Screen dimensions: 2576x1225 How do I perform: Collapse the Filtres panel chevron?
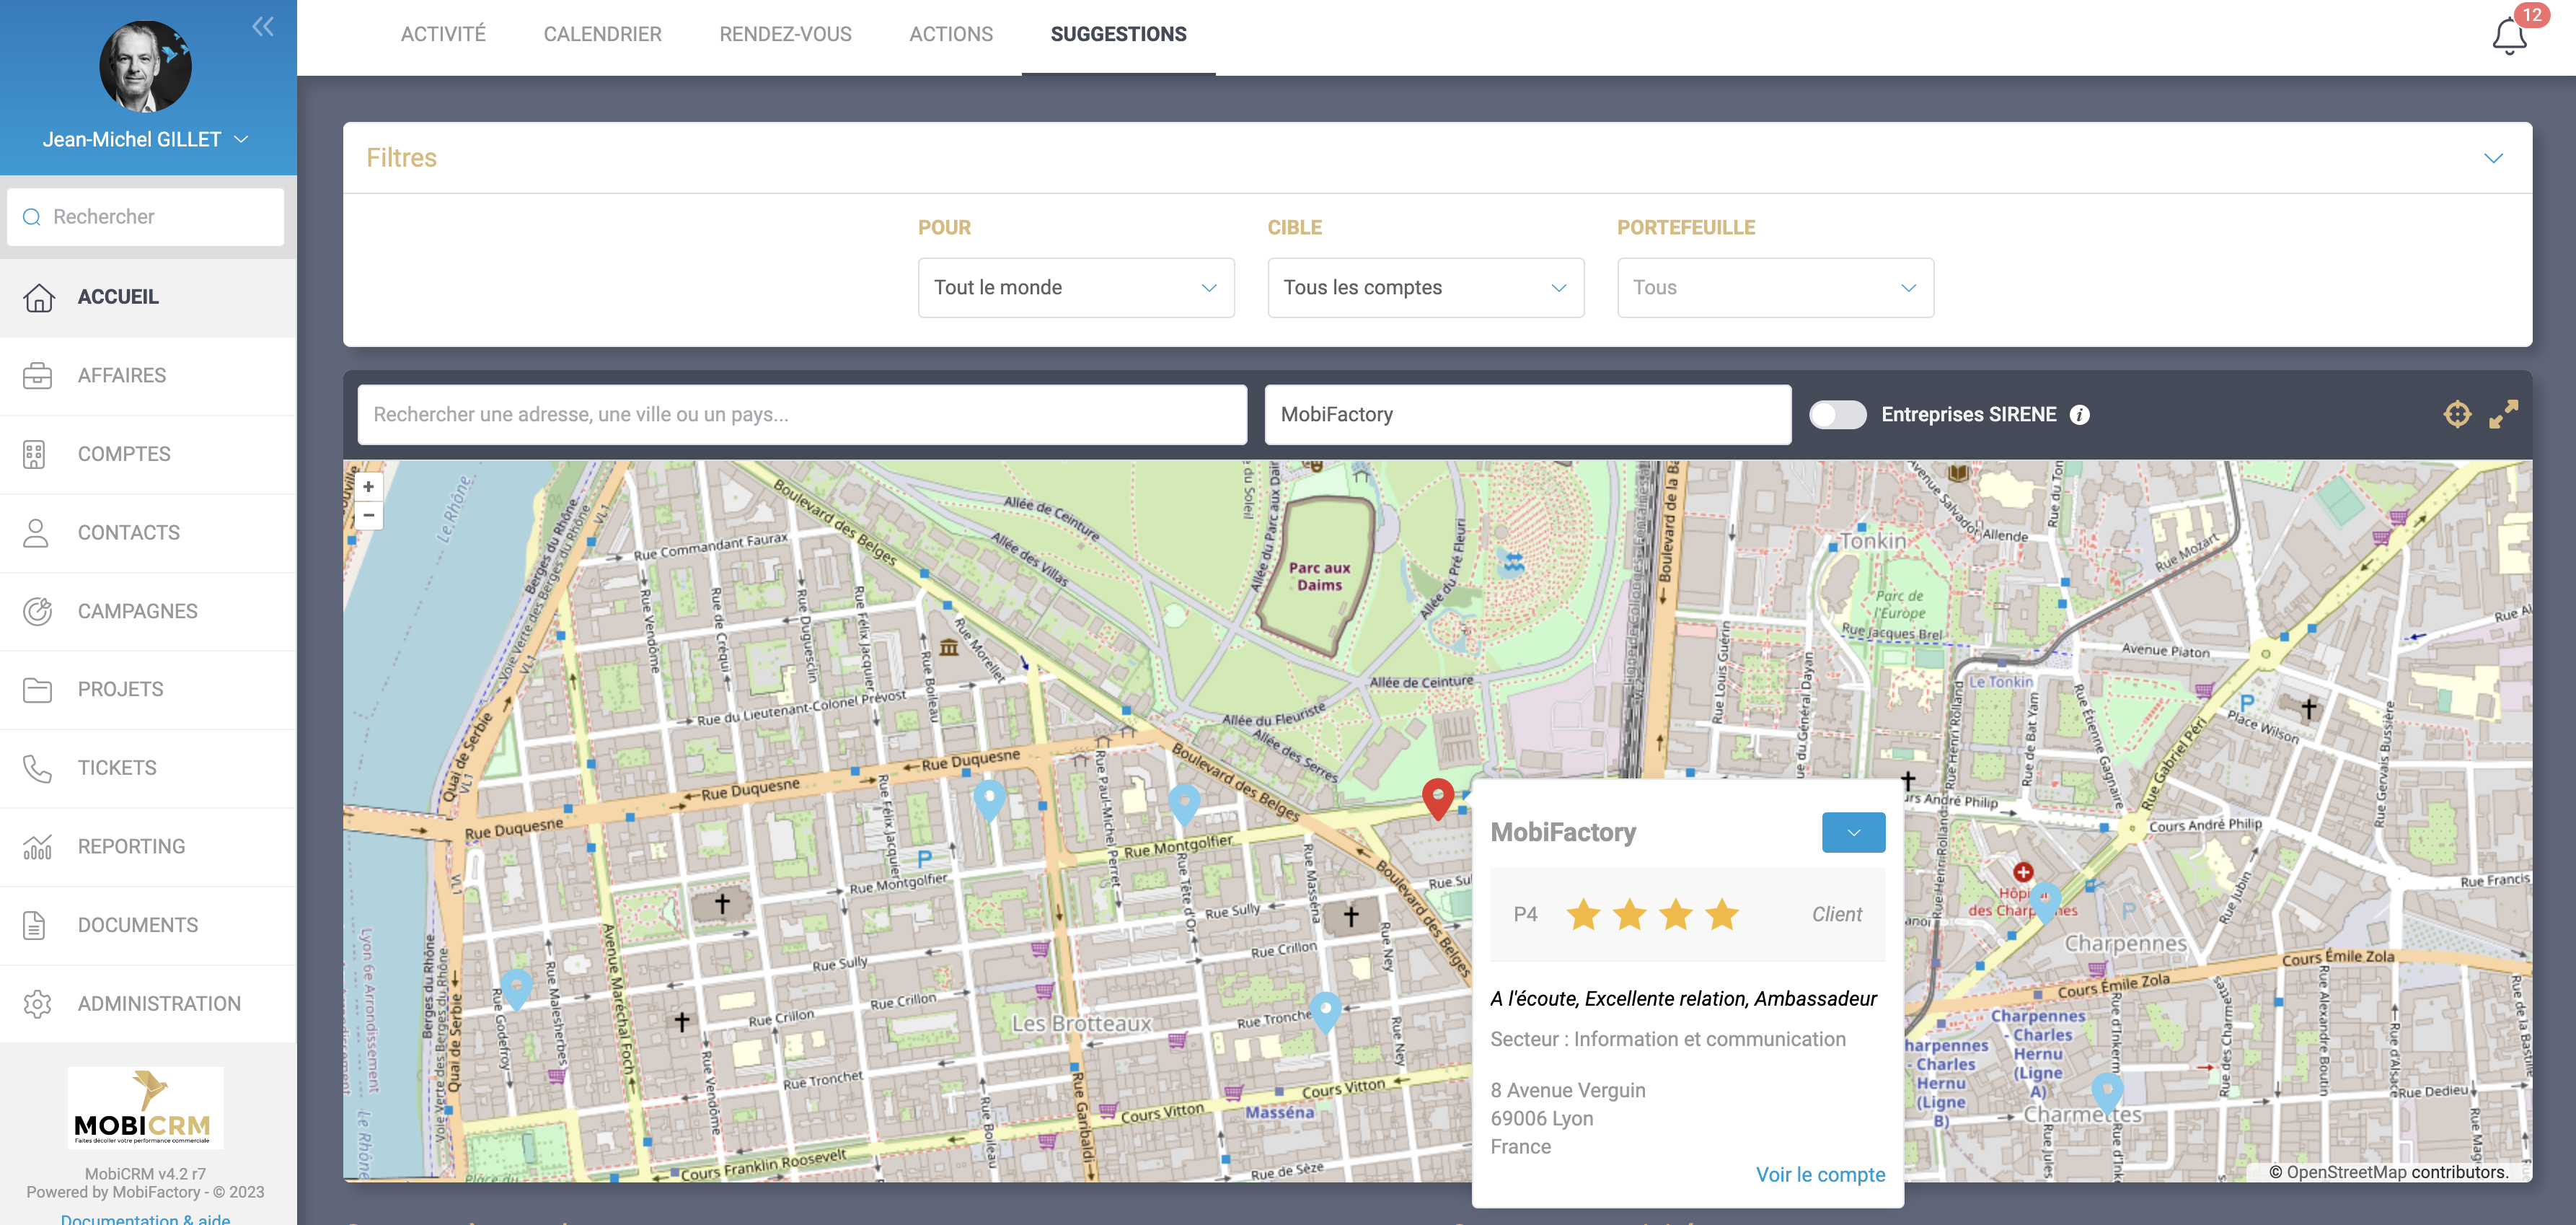[x=2493, y=158]
